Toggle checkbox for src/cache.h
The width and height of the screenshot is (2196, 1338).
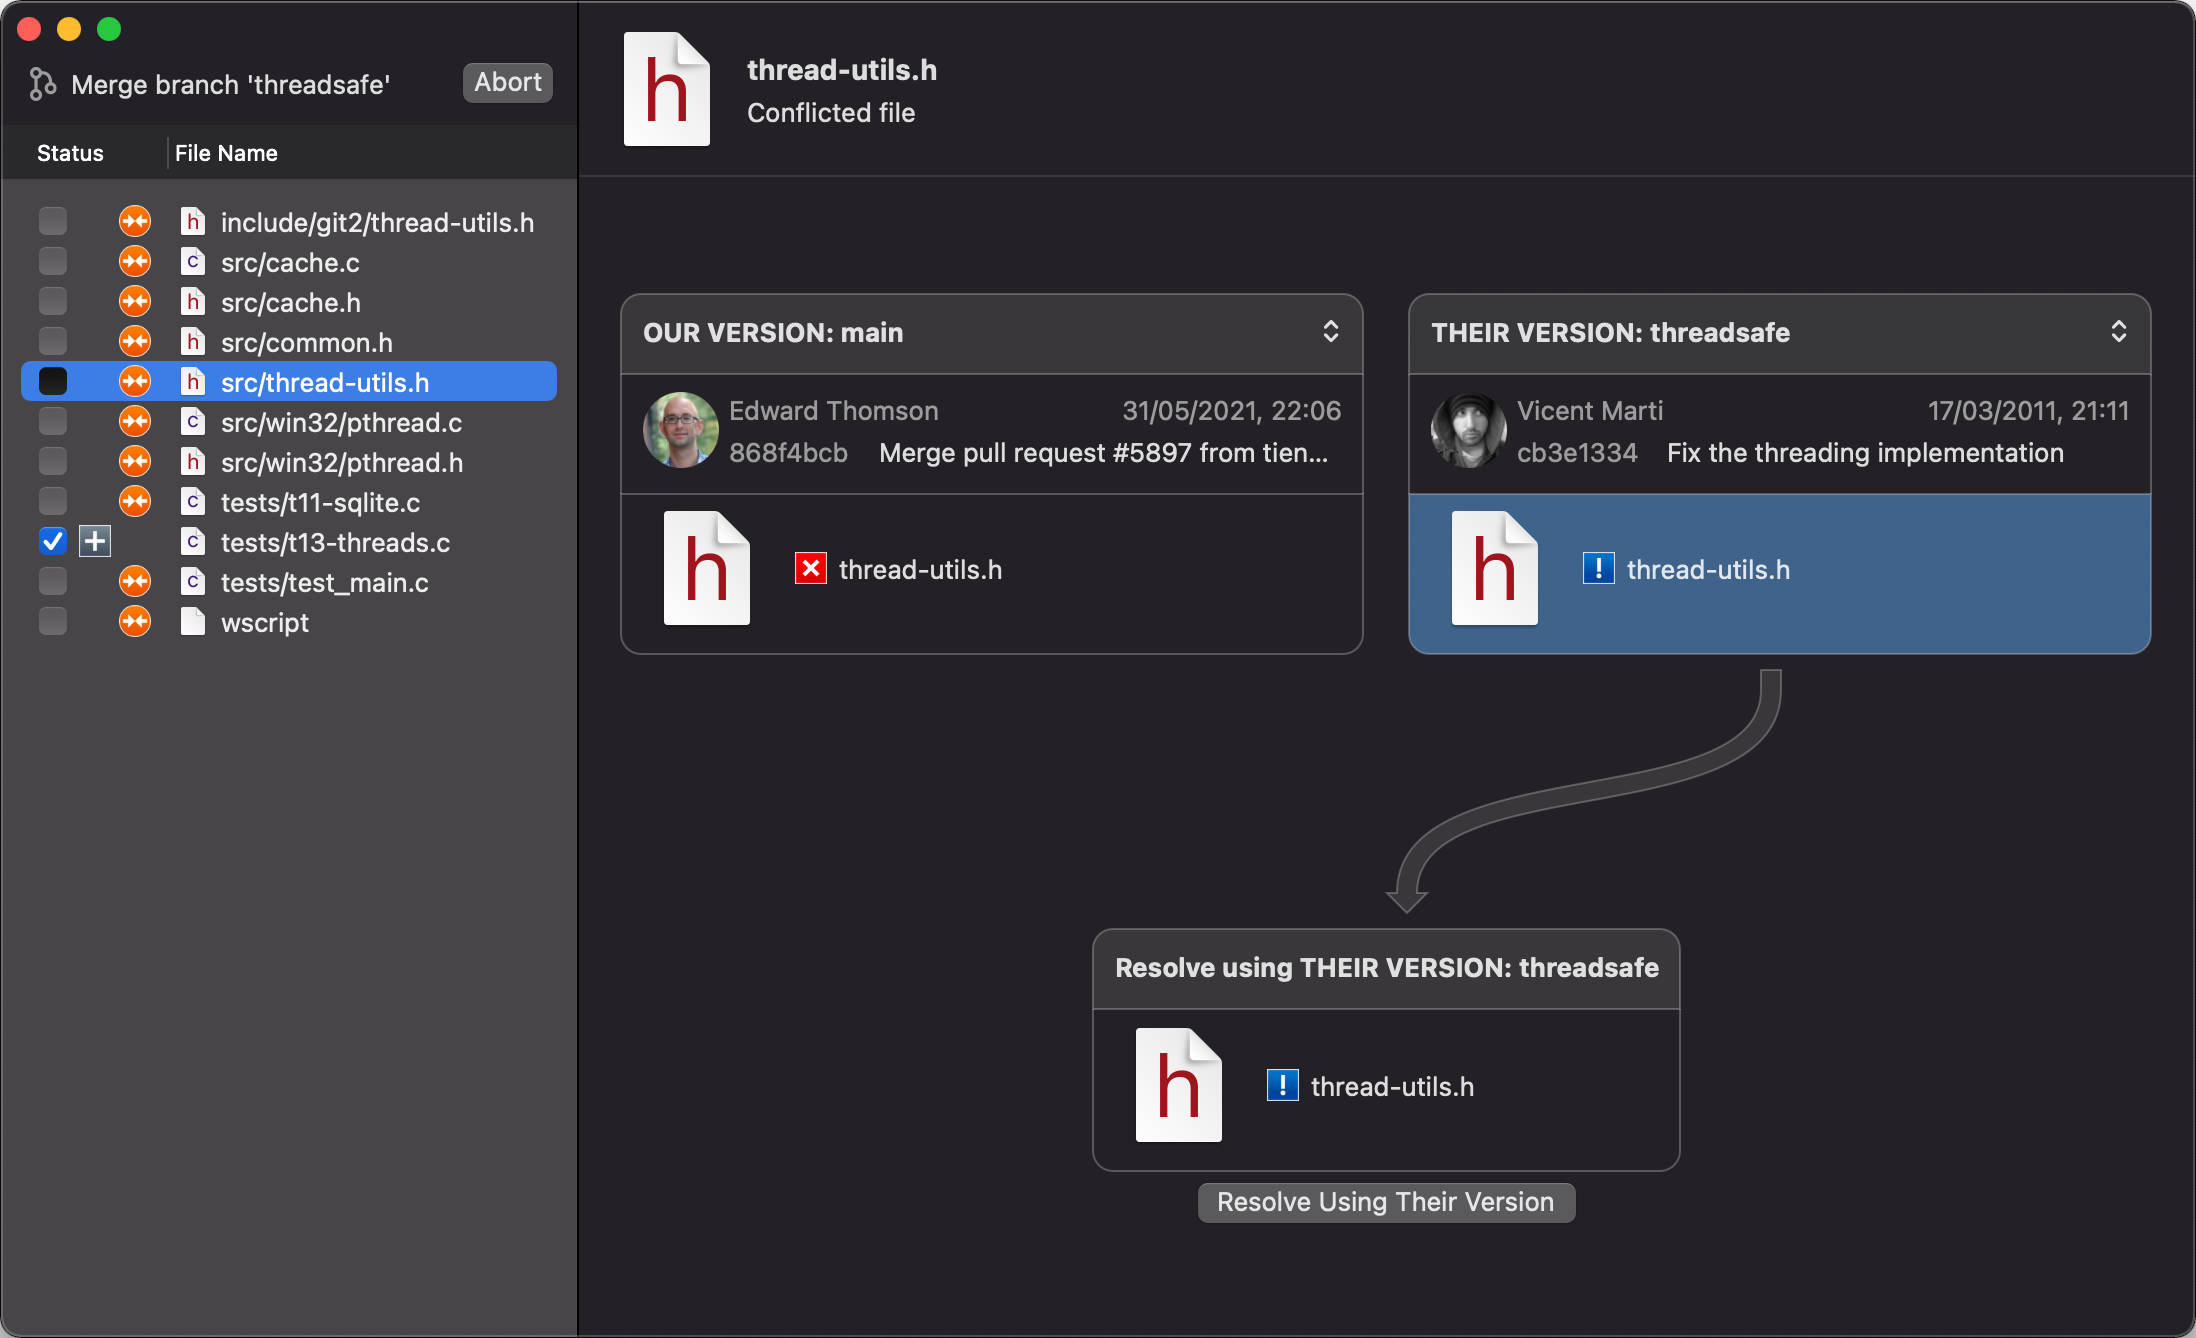pyautogui.click(x=53, y=301)
